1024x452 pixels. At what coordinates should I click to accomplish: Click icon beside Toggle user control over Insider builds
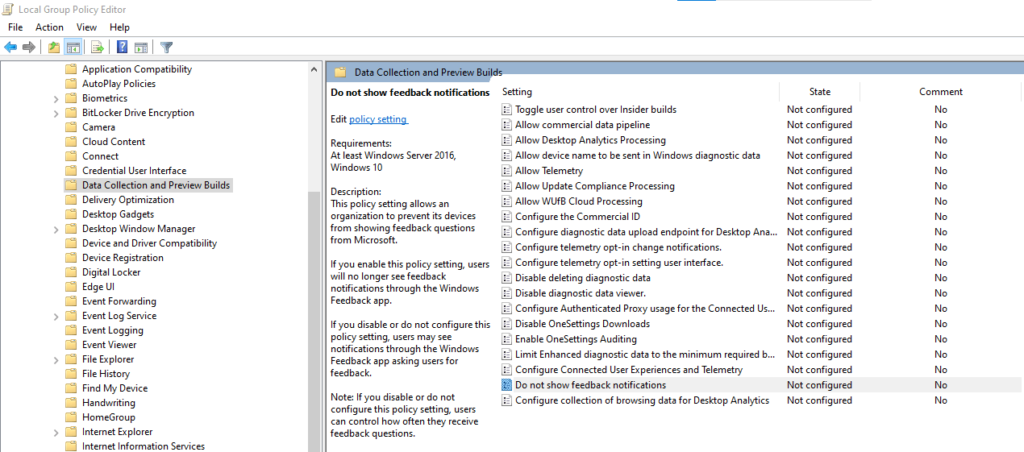point(506,110)
